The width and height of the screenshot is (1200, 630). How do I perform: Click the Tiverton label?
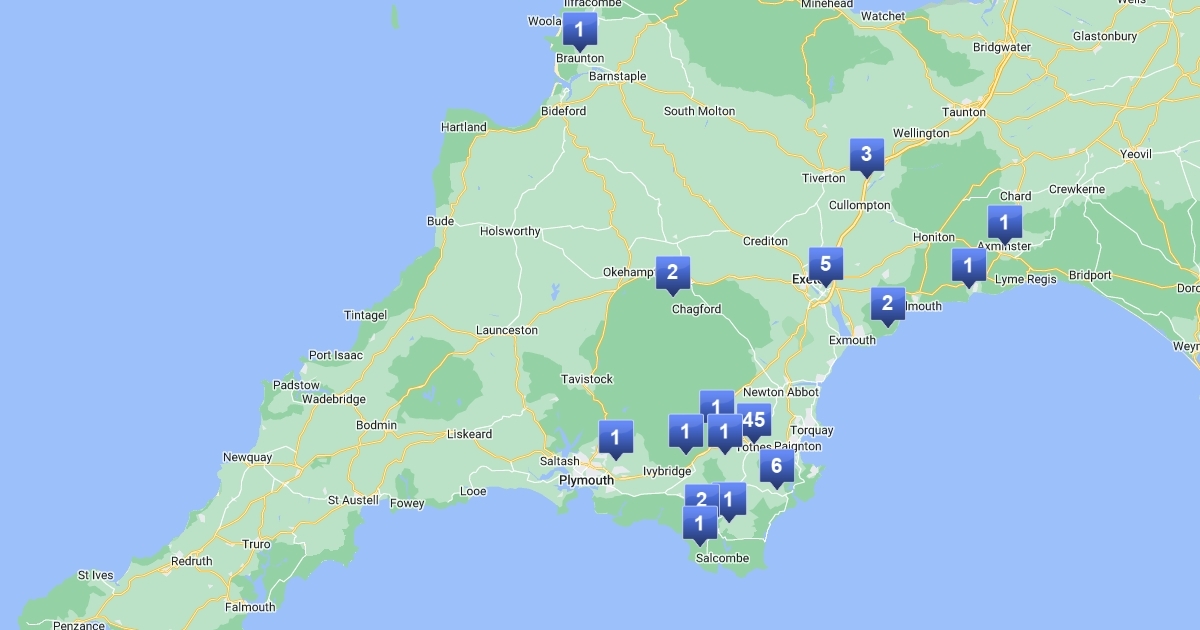(x=824, y=178)
